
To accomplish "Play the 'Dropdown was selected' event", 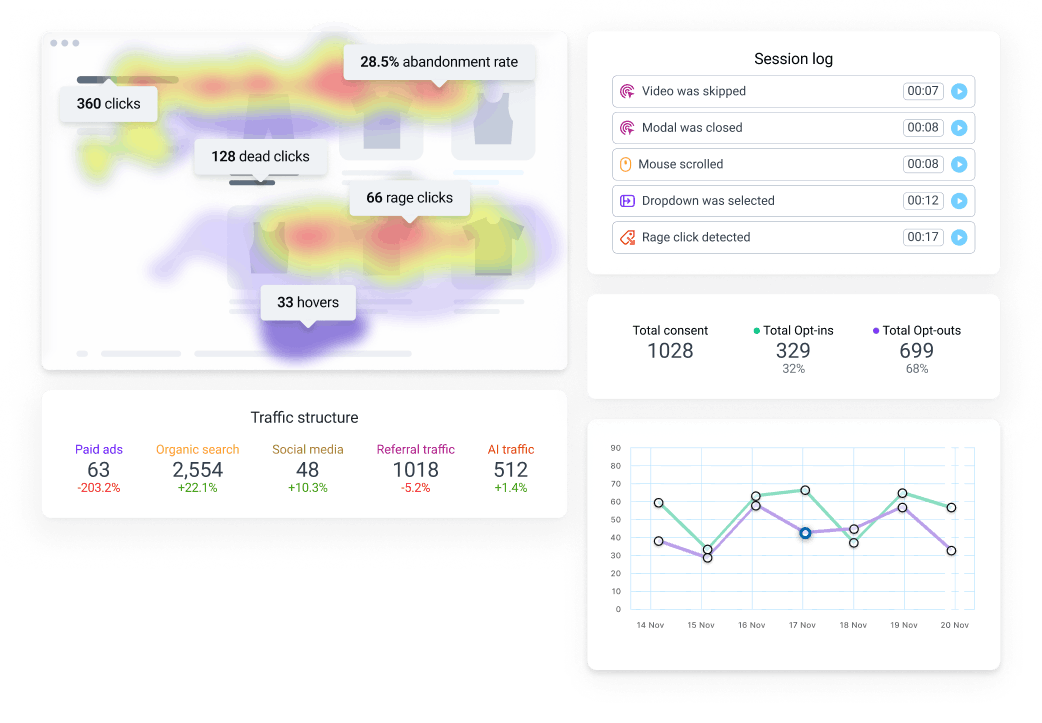I will tap(959, 201).
